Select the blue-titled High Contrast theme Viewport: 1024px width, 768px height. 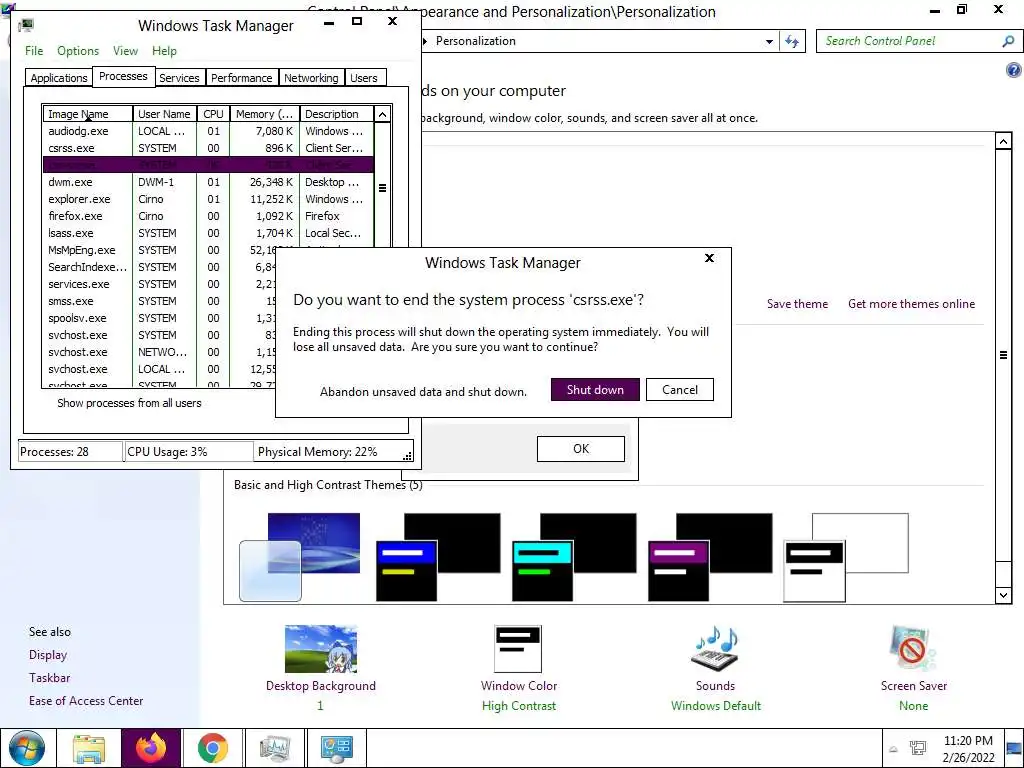(x=438, y=556)
